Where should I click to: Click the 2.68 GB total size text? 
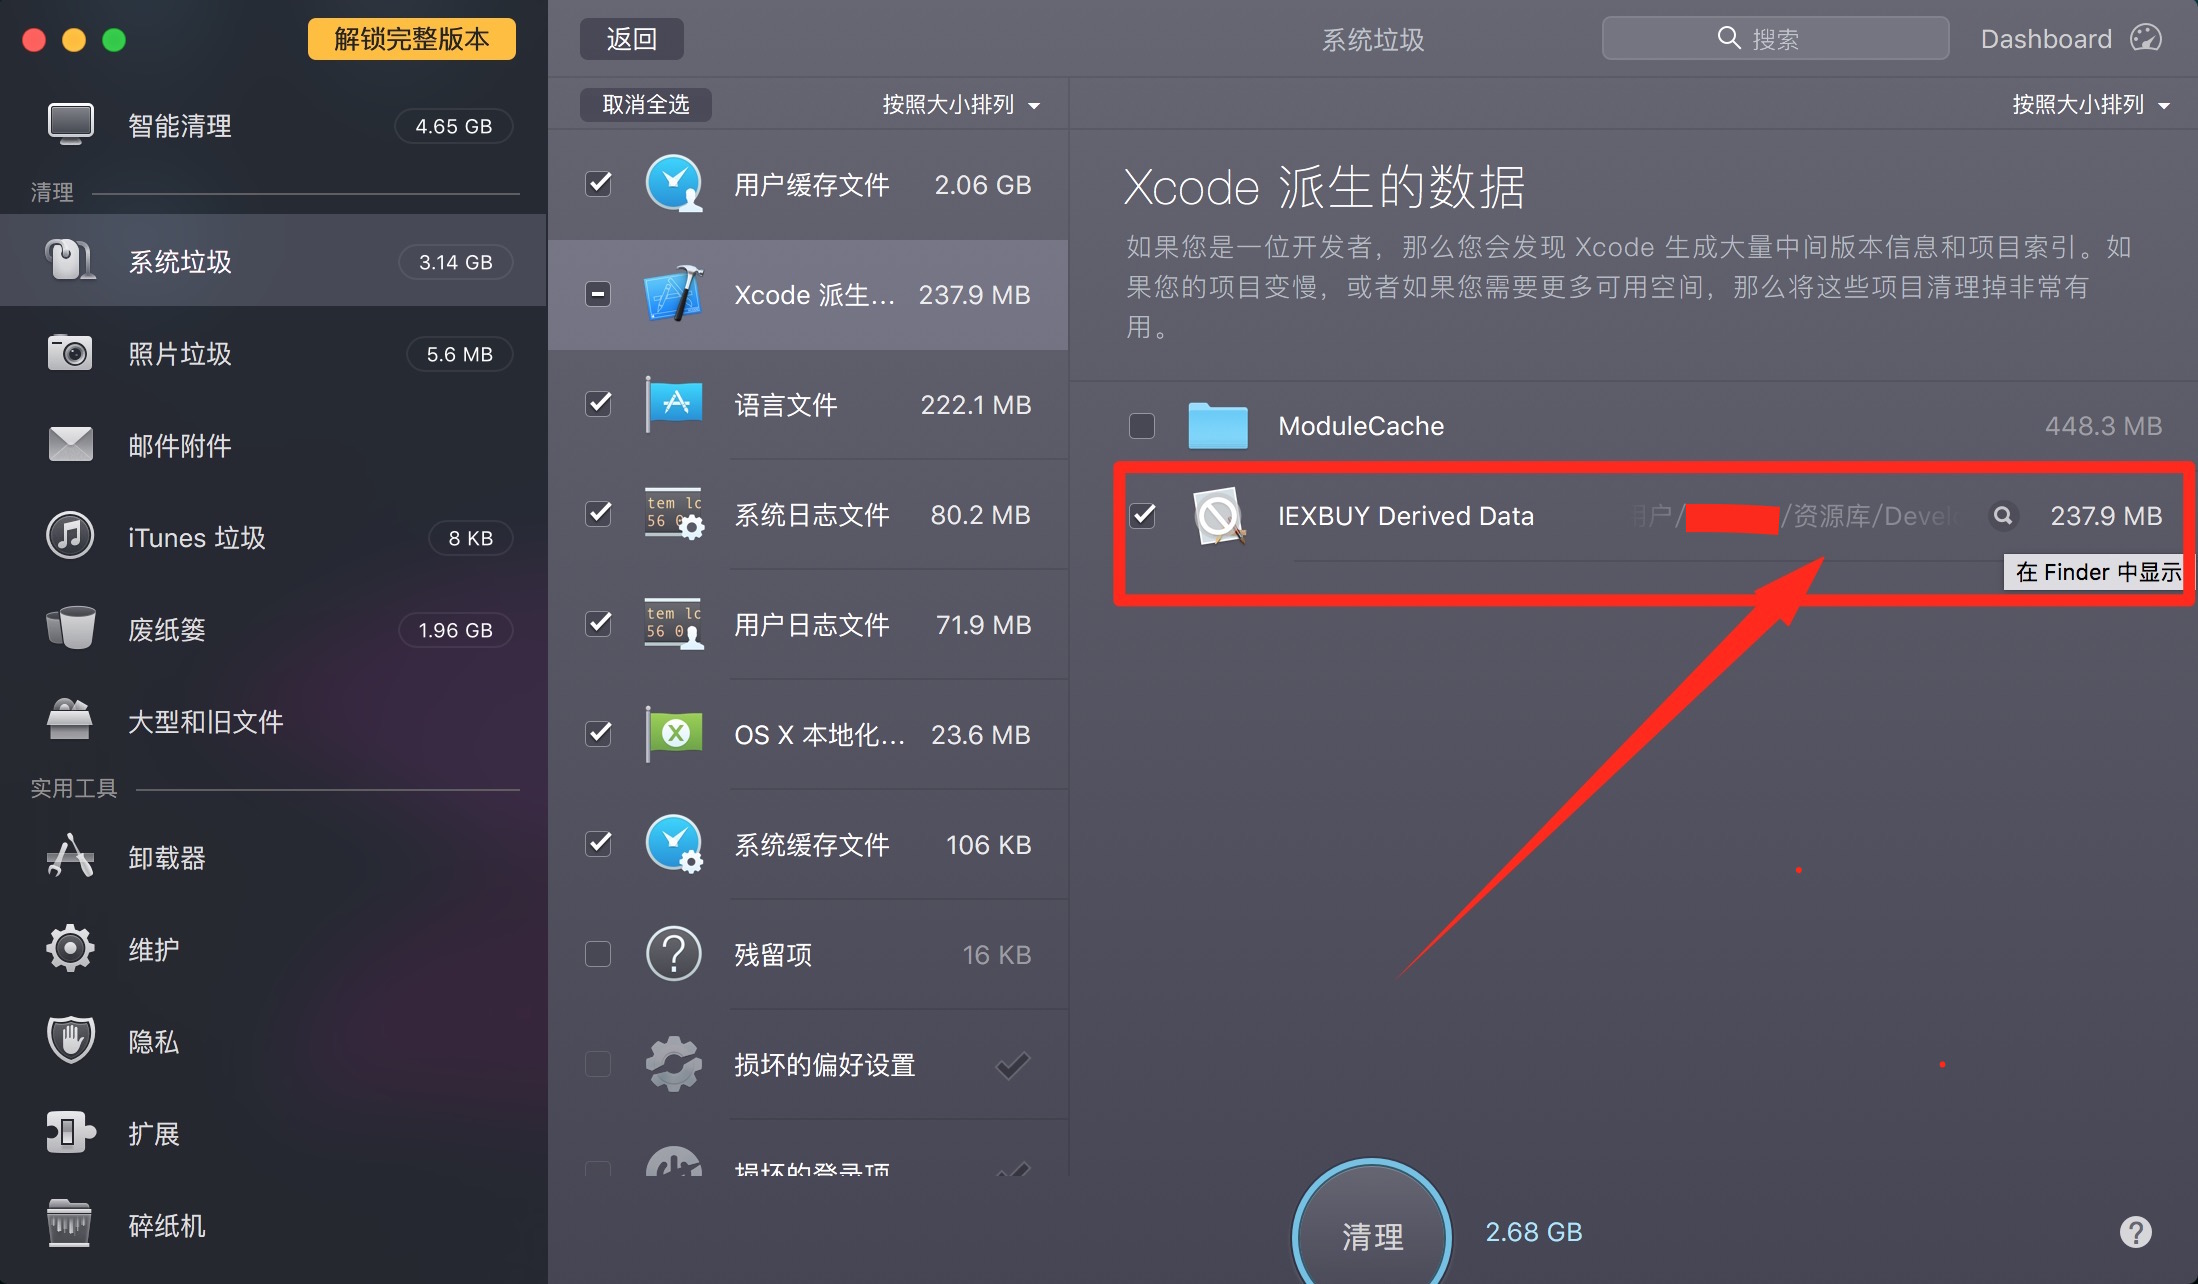[1534, 1232]
